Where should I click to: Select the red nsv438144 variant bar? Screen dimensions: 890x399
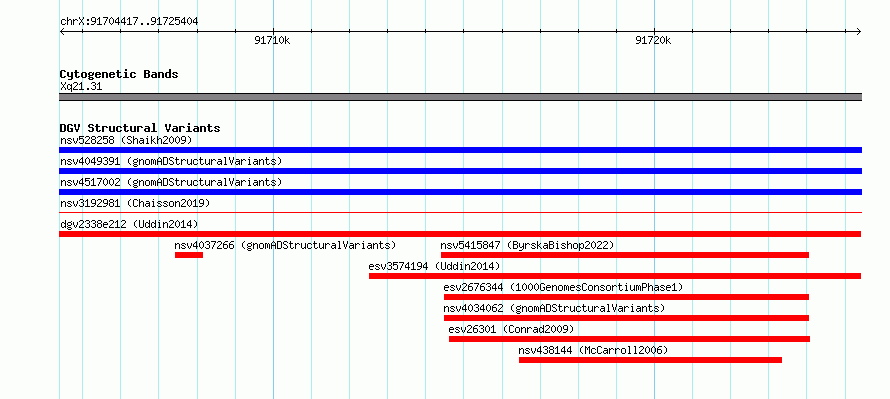(x=650, y=360)
